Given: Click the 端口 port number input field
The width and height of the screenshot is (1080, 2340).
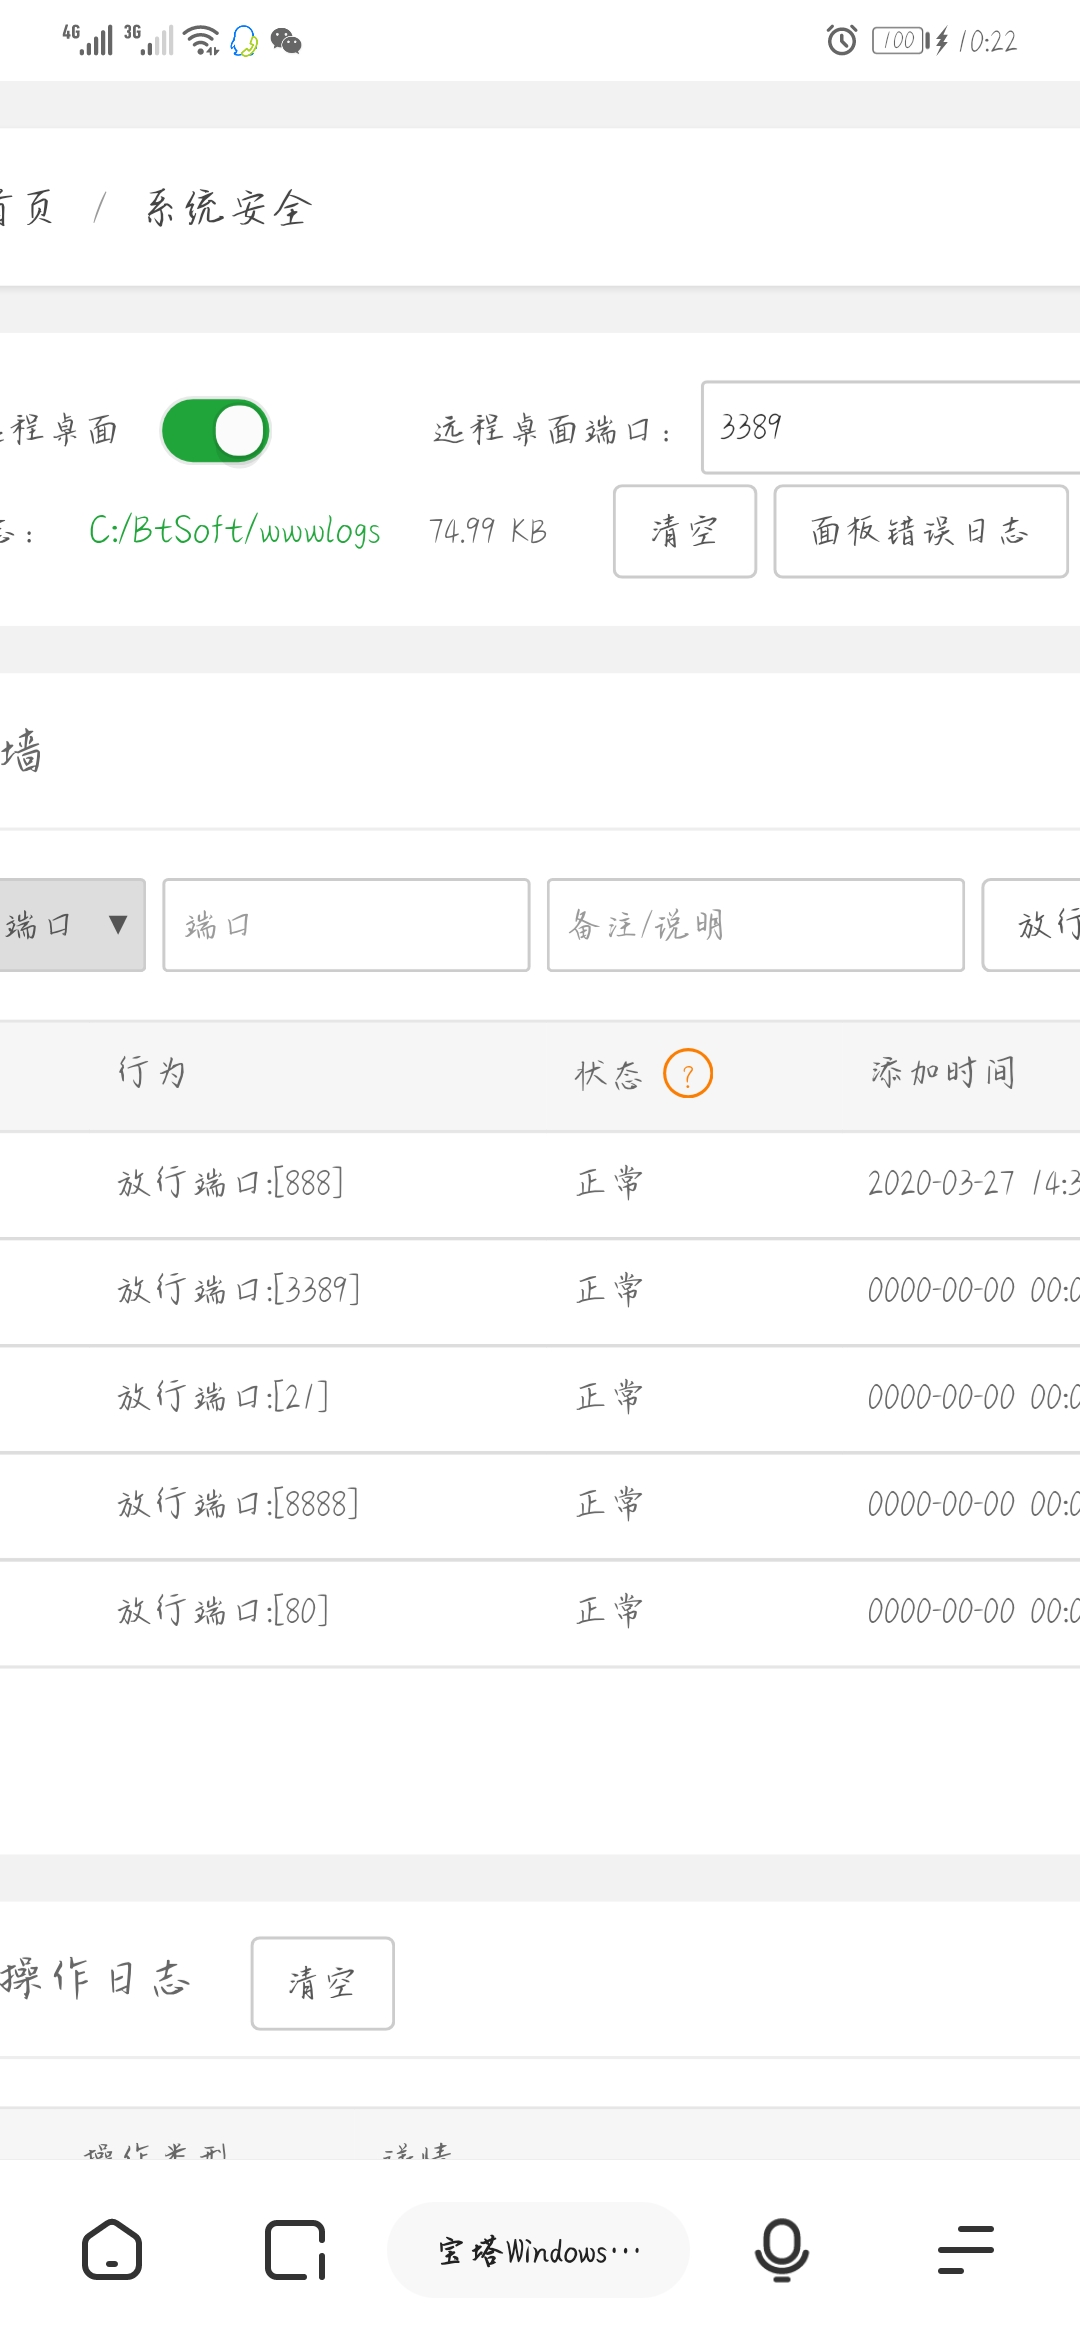Looking at the screenshot, I should pos(346,925).
